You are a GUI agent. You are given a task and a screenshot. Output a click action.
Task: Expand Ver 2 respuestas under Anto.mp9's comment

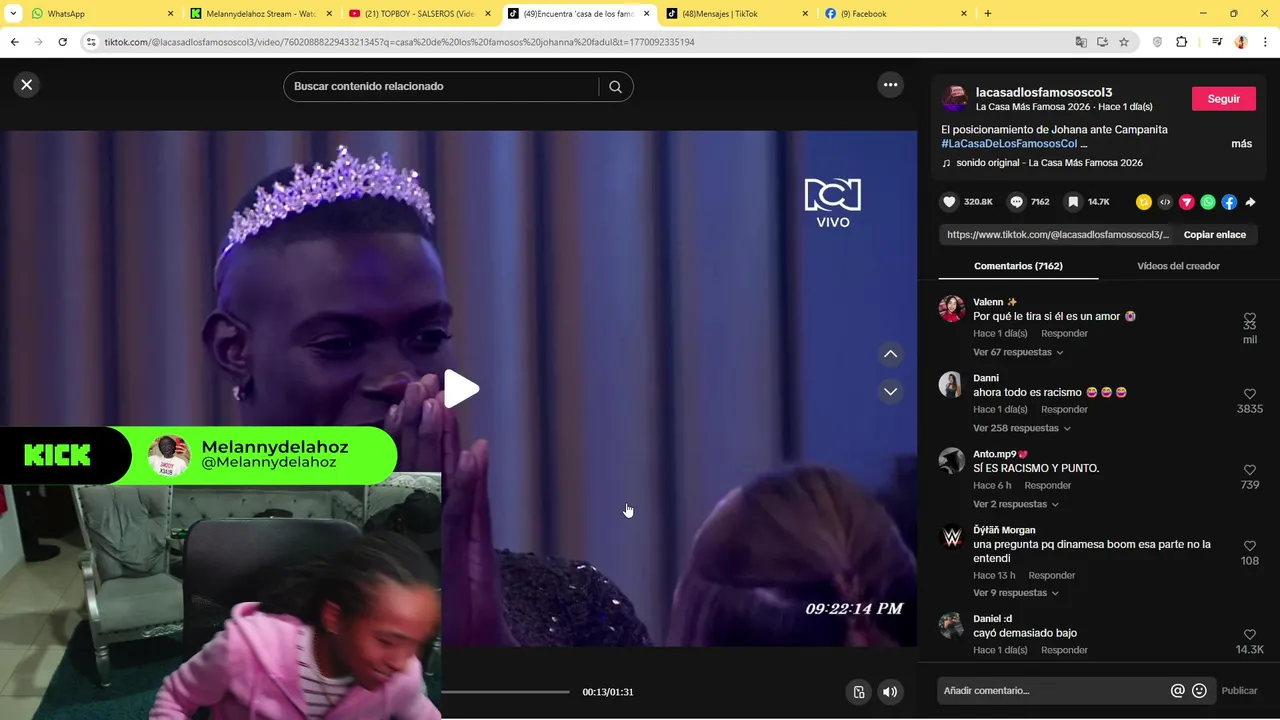click(x=1014, y=504)
